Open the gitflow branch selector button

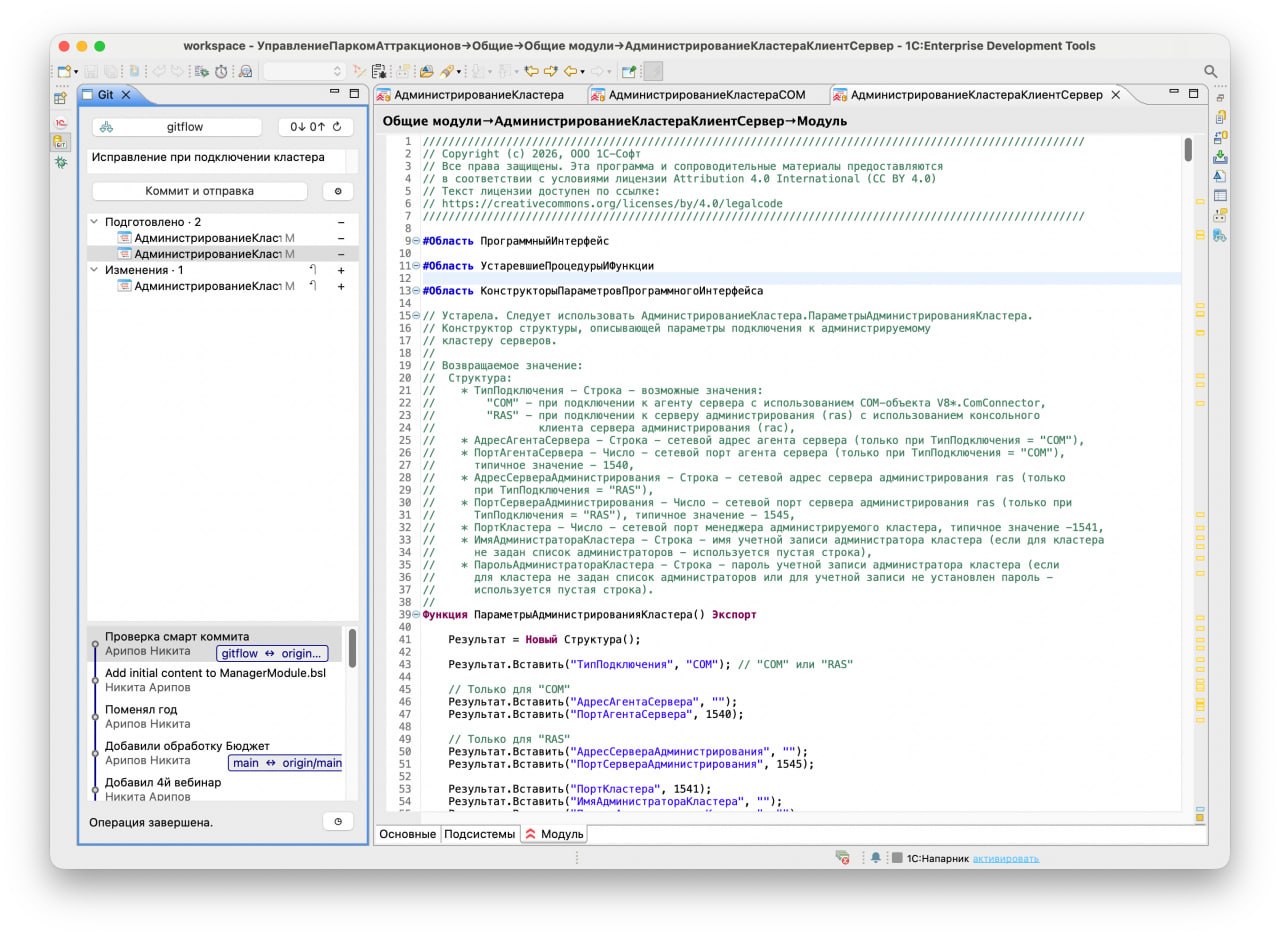[176, 127]
